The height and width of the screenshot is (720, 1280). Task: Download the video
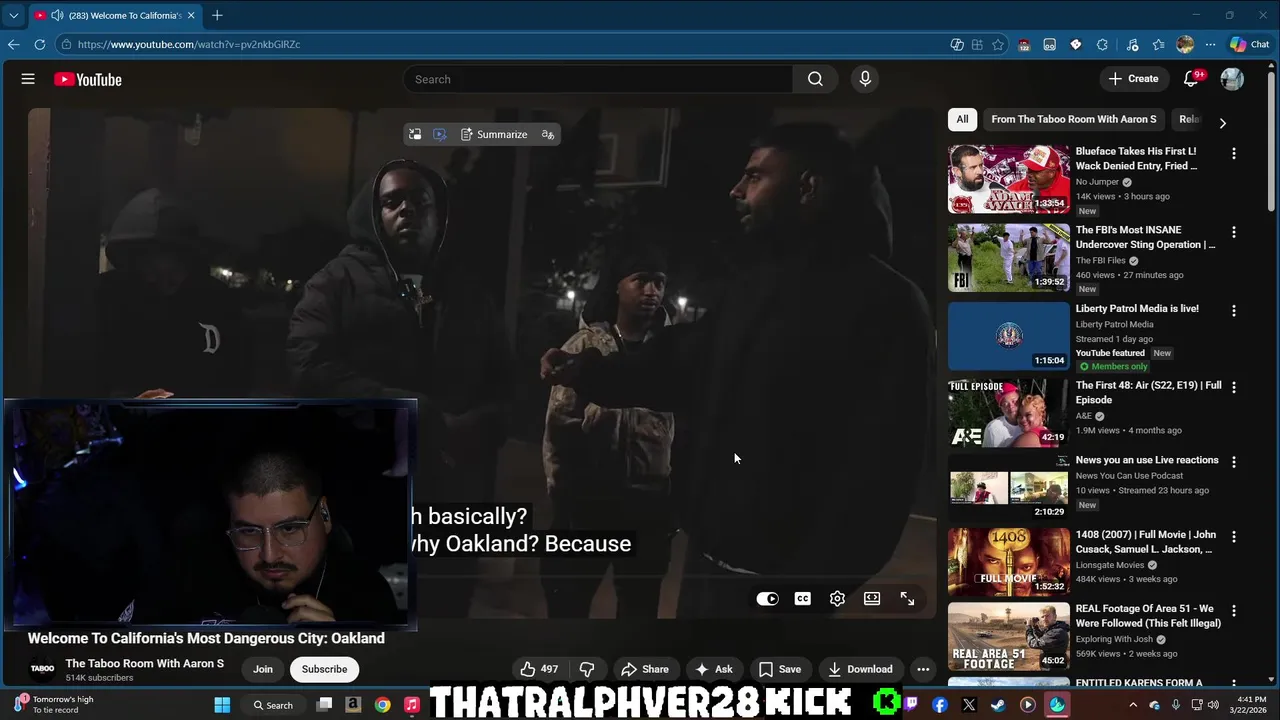(861, 669)
